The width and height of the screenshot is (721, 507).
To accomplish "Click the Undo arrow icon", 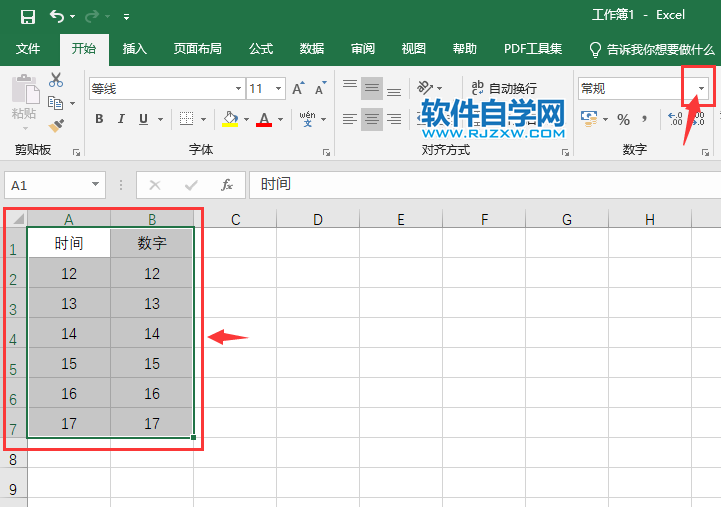I will [57, 17].
